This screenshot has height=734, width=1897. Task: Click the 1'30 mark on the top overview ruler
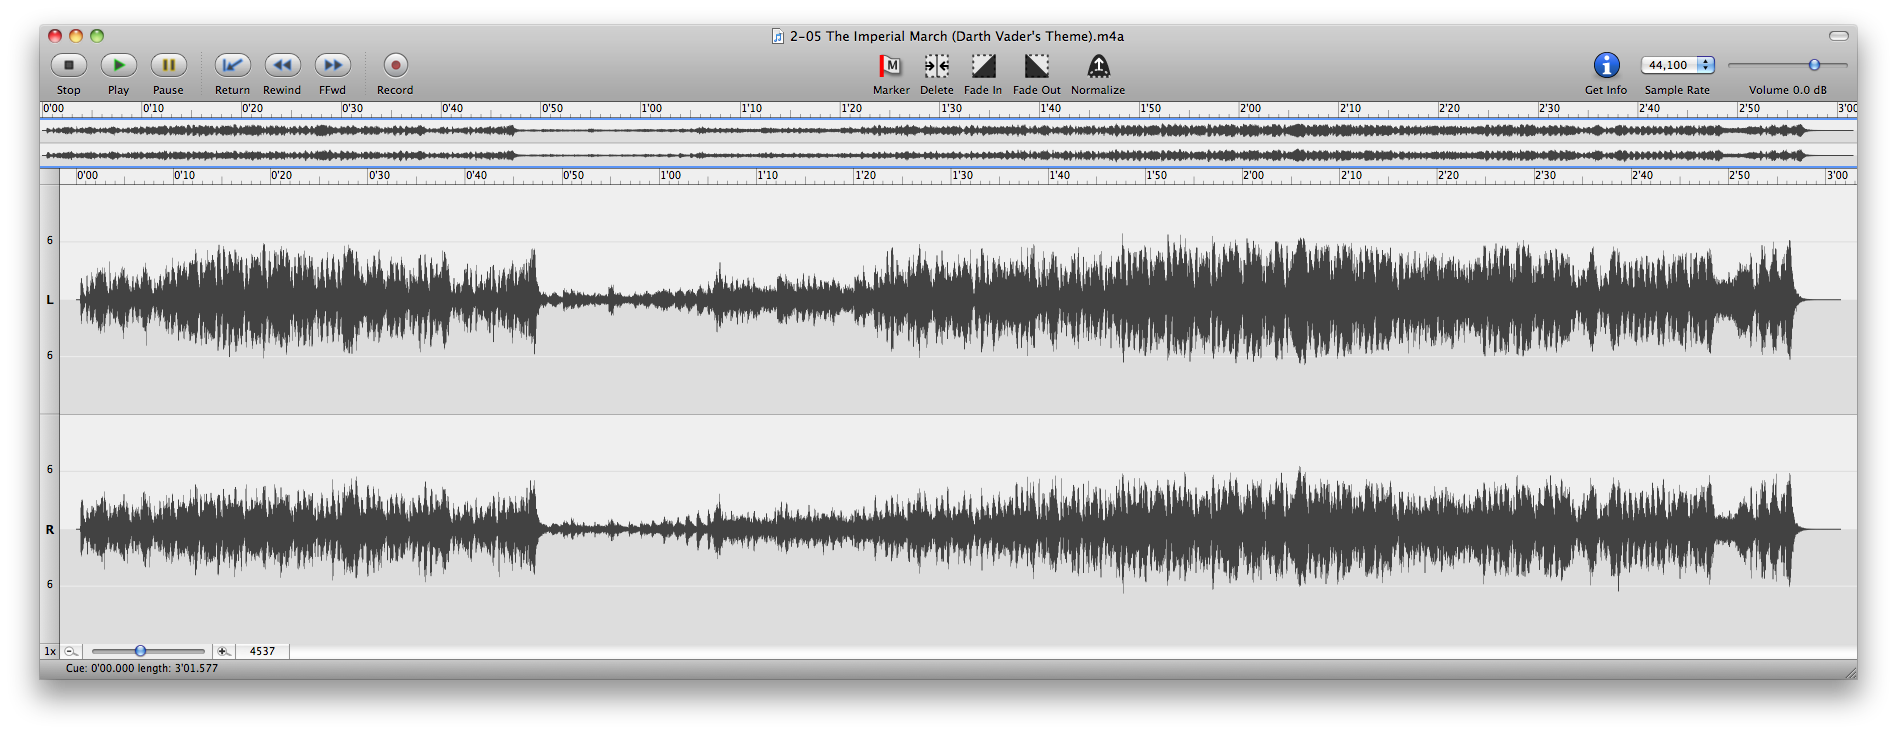click(951, 108)
